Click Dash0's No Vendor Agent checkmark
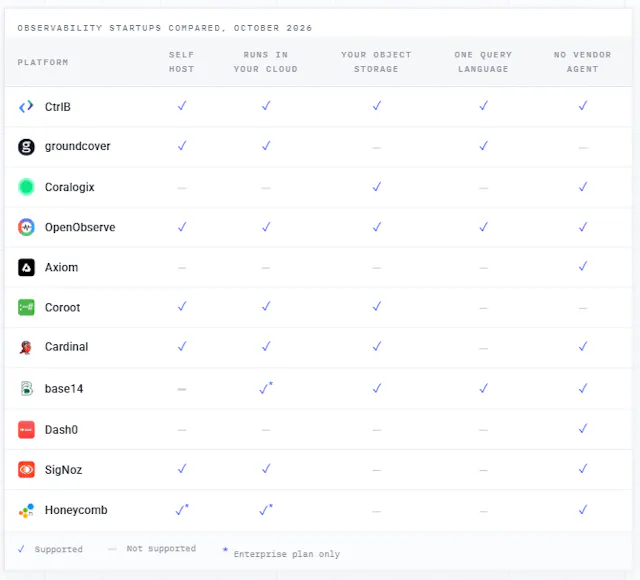The width and height of the screenshot is (640, 580). click(583, 428)
